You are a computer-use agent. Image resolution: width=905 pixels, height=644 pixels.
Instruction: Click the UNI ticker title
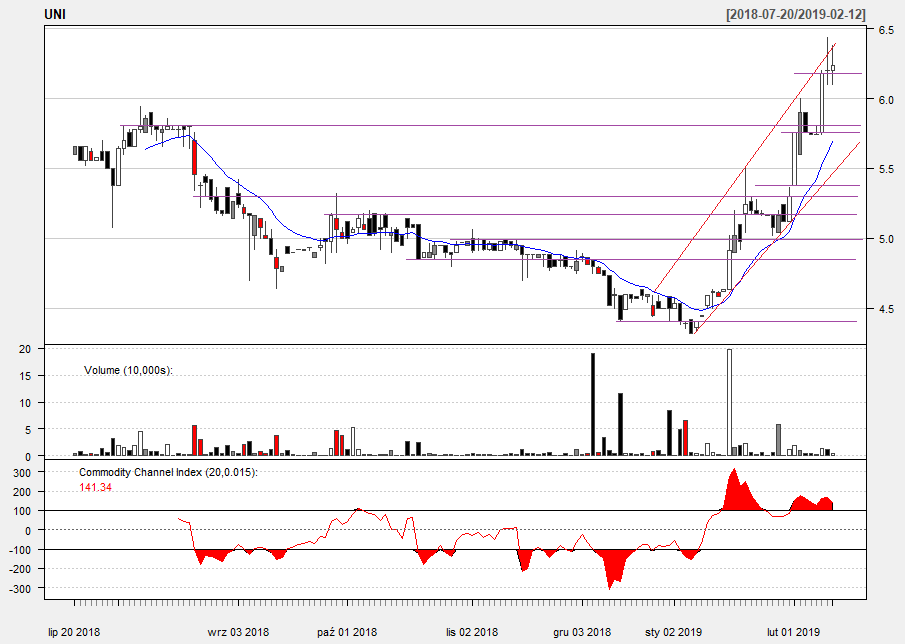pyautogui.click(x=55, y=14)
